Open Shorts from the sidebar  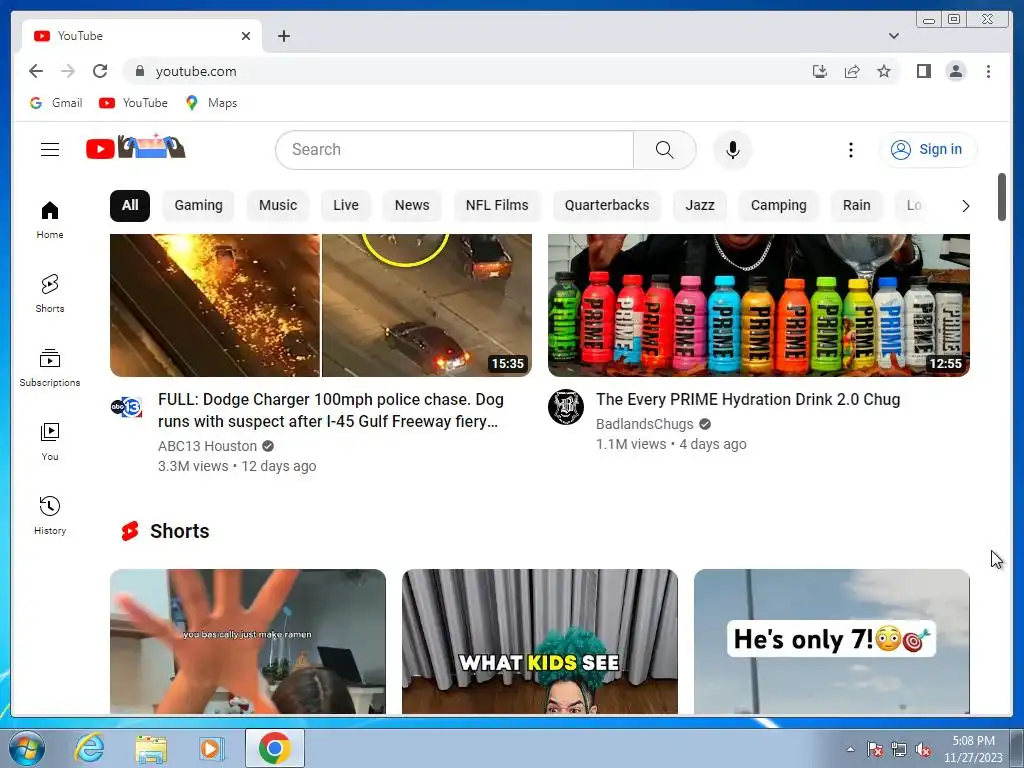pyautogui.click(x=50, y=294)
